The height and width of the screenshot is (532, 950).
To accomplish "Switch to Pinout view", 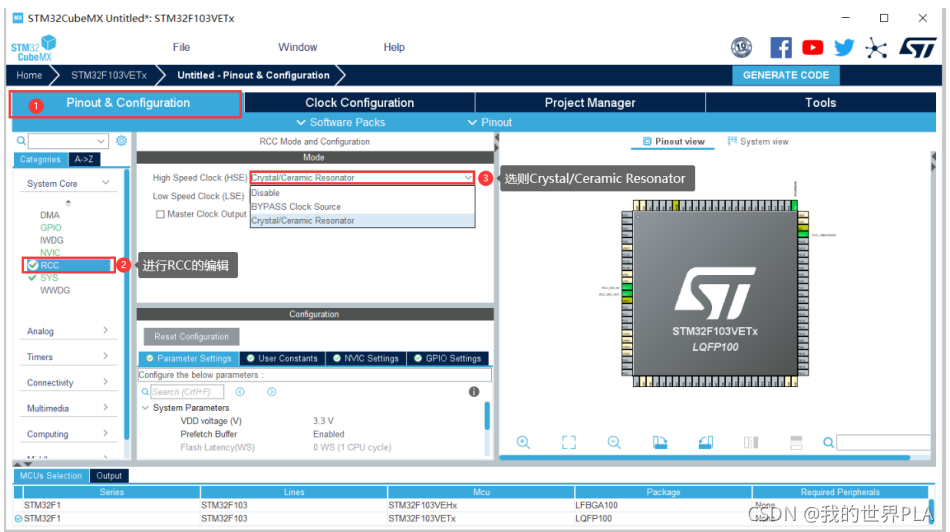I will pos(674,141).
